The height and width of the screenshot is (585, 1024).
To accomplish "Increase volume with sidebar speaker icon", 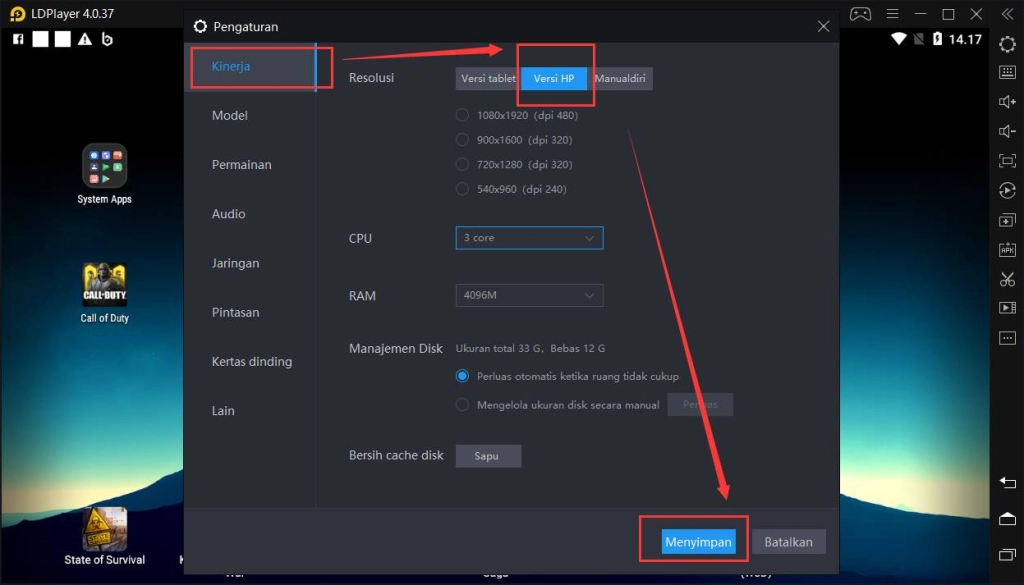I will pyautogui.click(x=1007, y=101).
